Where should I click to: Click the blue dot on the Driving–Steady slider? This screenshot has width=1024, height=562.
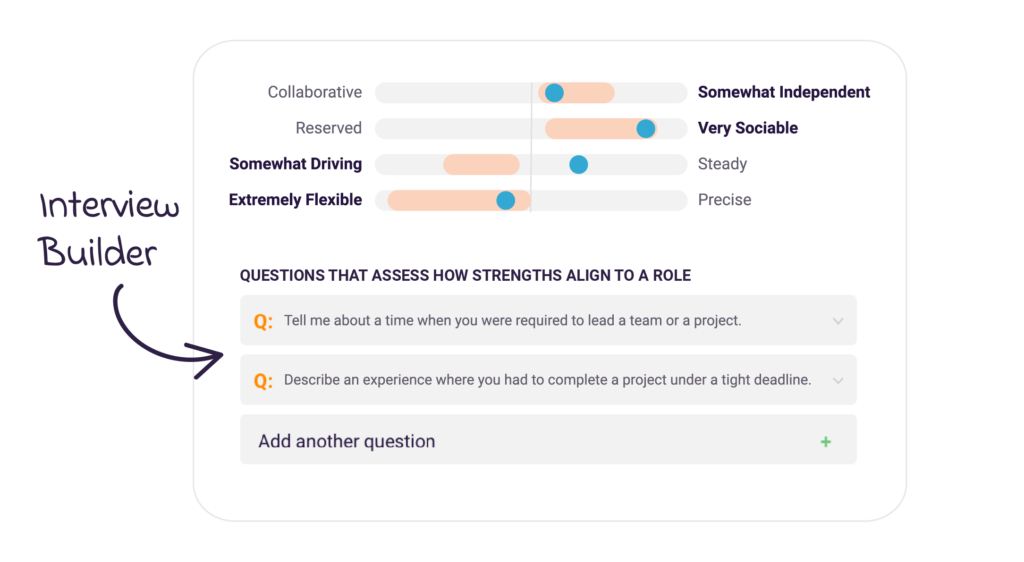578,165
